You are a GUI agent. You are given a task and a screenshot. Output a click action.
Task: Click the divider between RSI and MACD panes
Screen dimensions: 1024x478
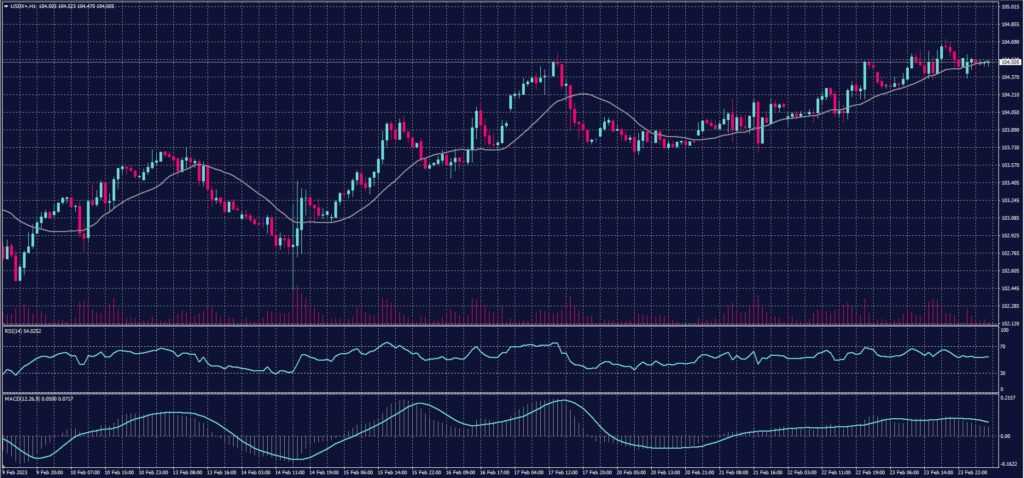[500, 392]
